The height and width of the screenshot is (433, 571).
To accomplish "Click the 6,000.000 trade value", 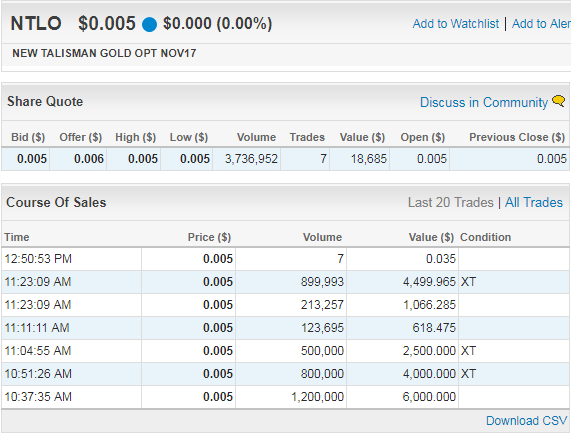I will coord(429,397).
